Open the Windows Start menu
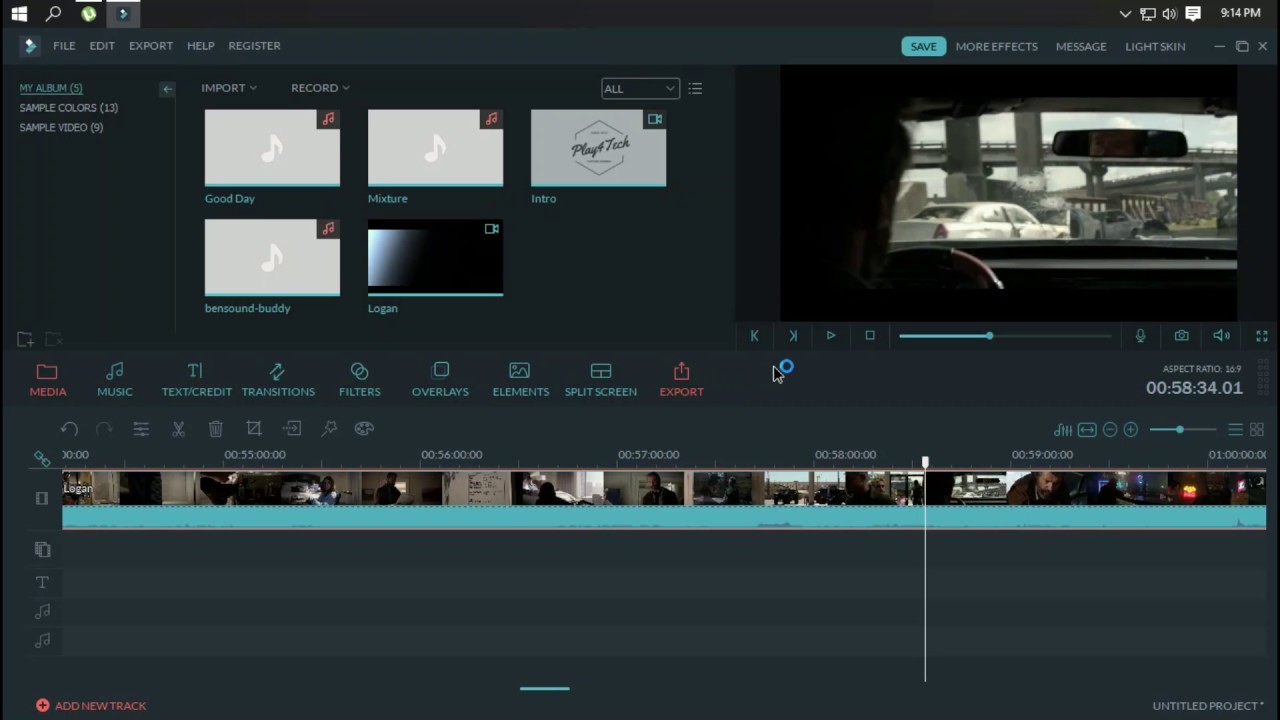The width and height of the screenshot is (1280, 720). click(x=19, y=14)
